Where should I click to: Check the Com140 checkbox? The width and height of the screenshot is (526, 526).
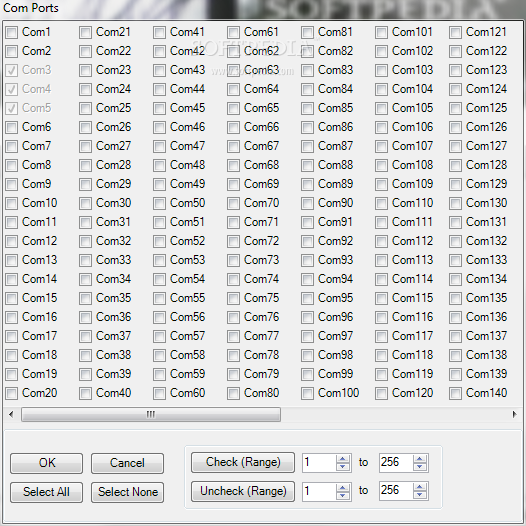click(x=456, y=393)
